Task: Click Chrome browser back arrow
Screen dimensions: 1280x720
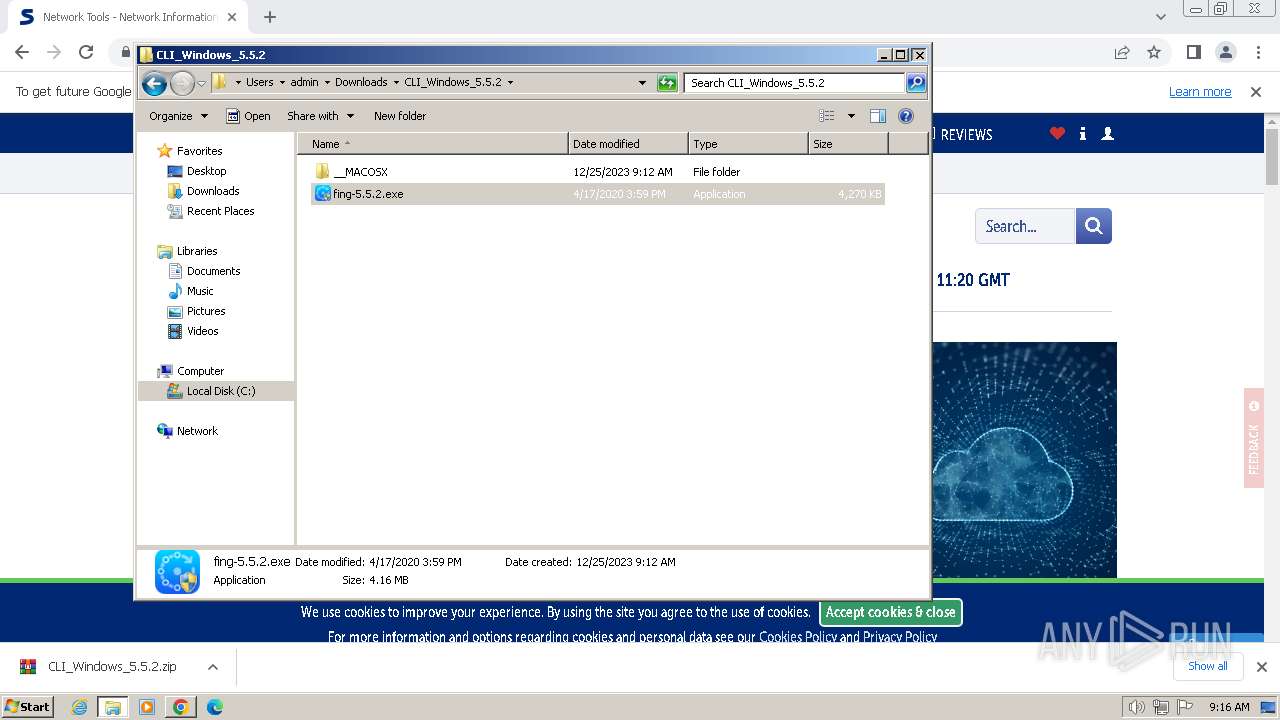Action: 22,52
